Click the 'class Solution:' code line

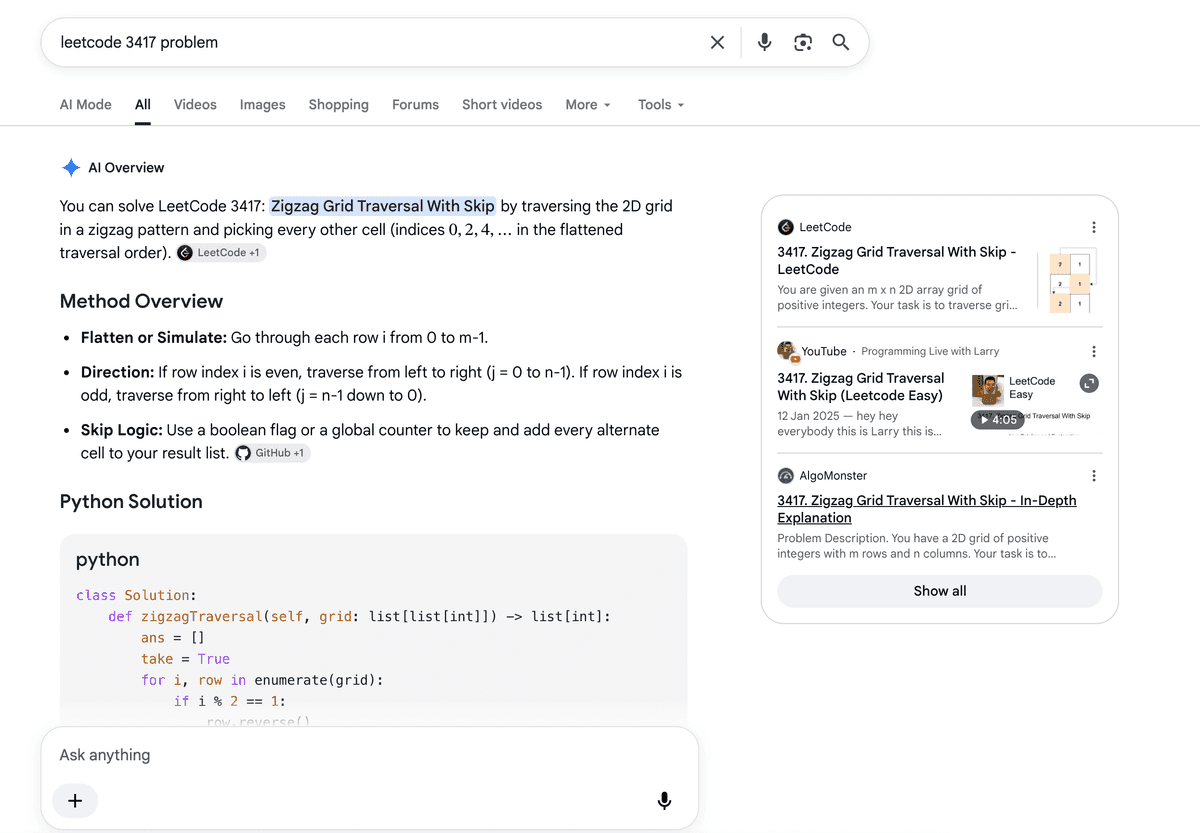136,595
